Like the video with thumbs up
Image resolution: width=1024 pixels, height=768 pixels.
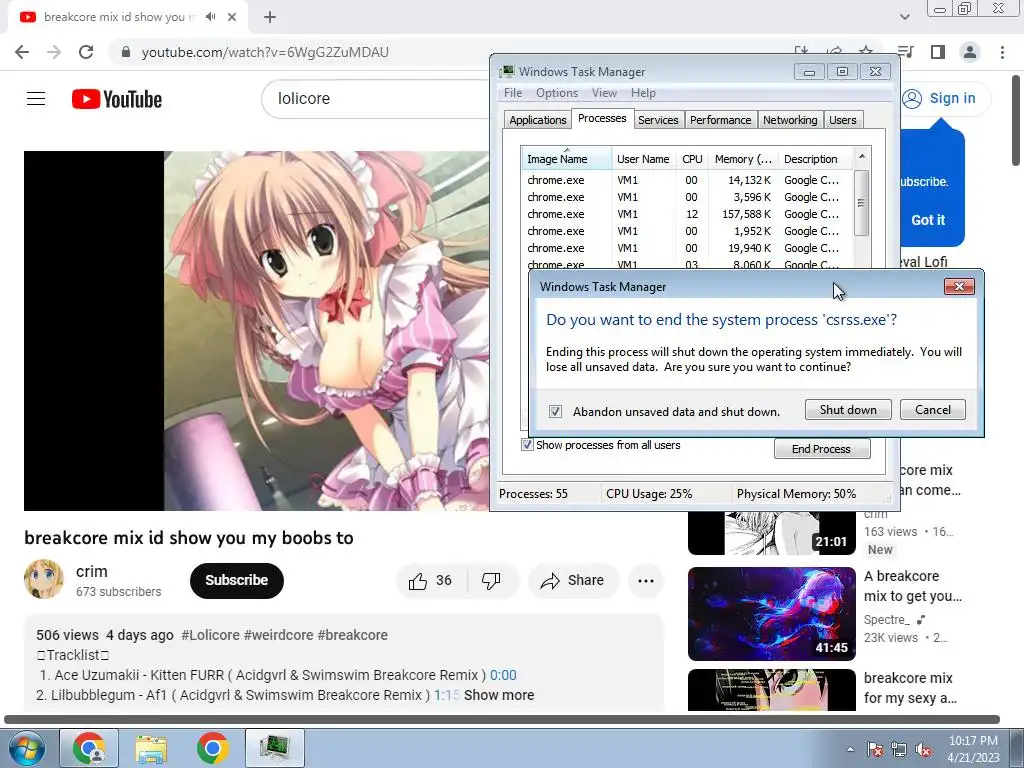(430, 581)
